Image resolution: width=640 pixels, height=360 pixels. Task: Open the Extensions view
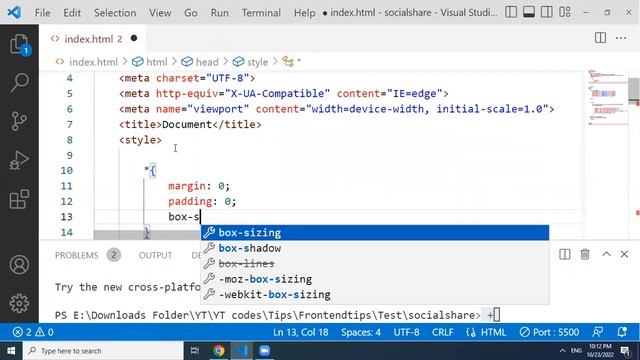tap(19, 199)
